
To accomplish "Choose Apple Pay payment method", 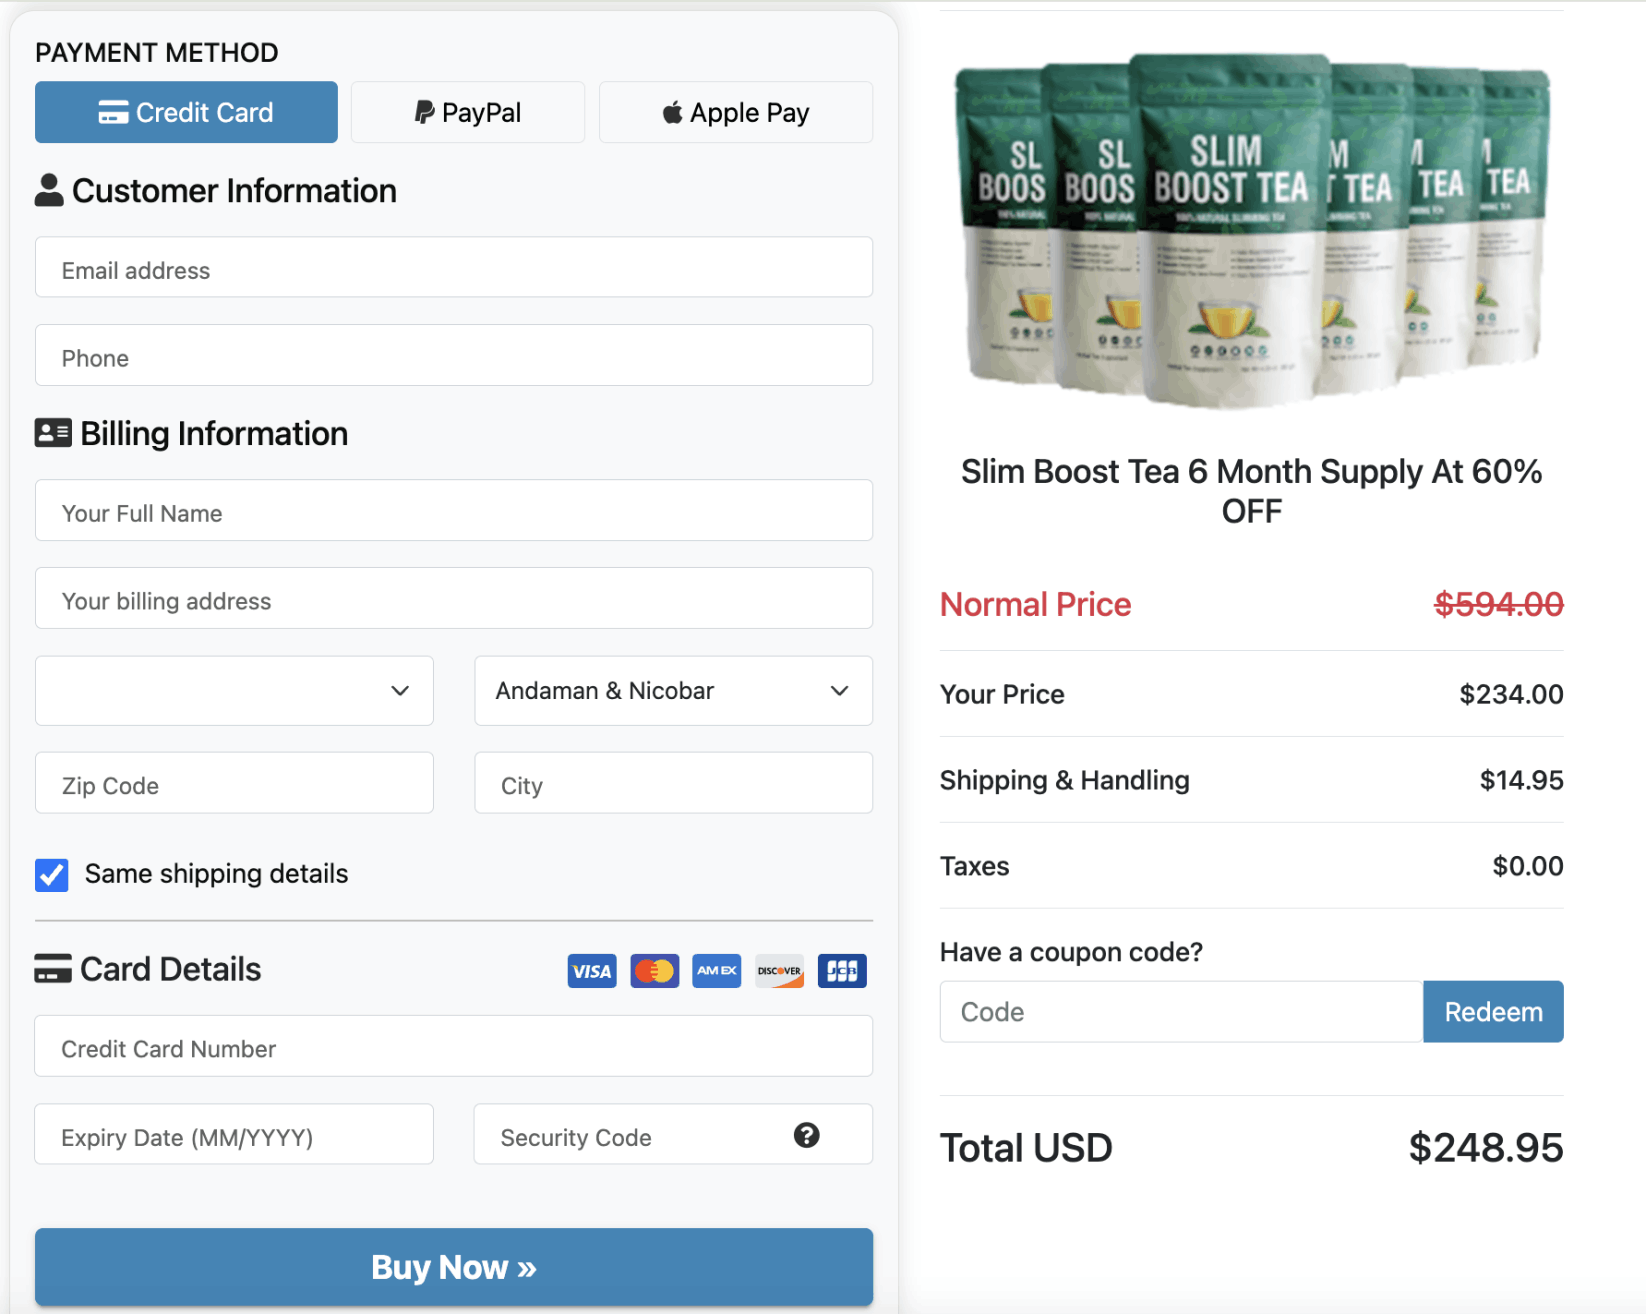I will [x=735, y=112].
